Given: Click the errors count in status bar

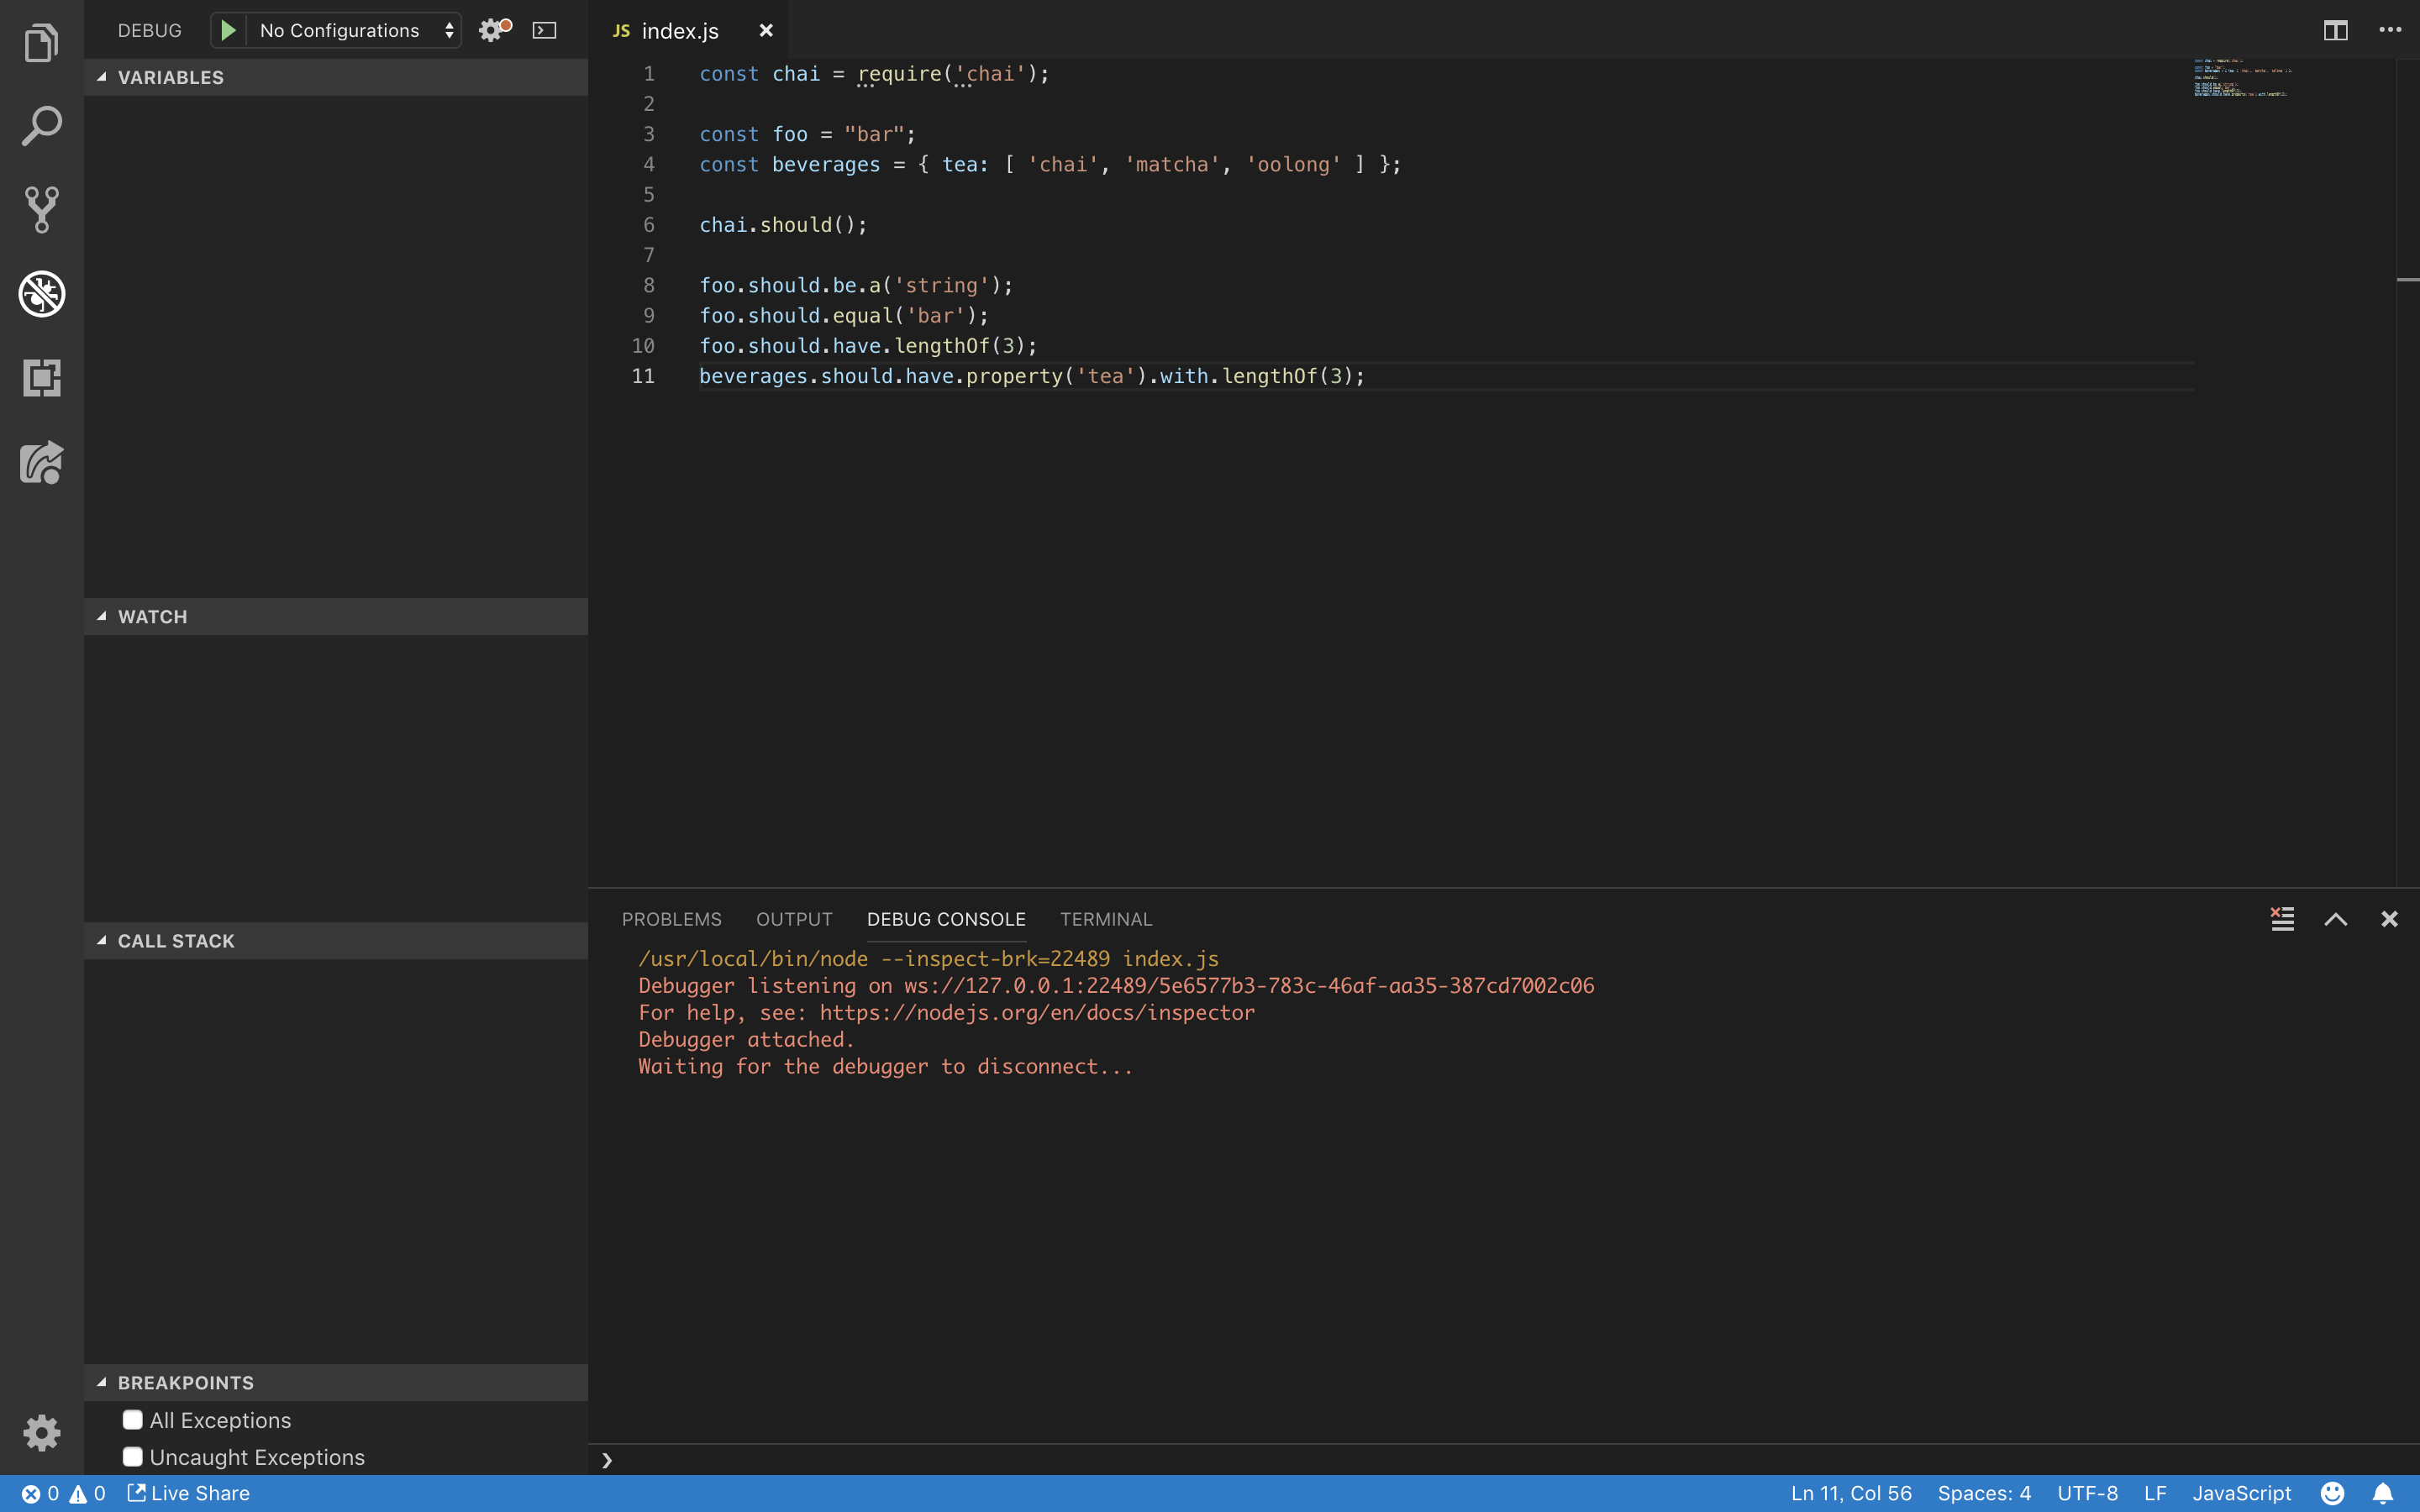Looking at the screenshot, I should [40, 1493].
